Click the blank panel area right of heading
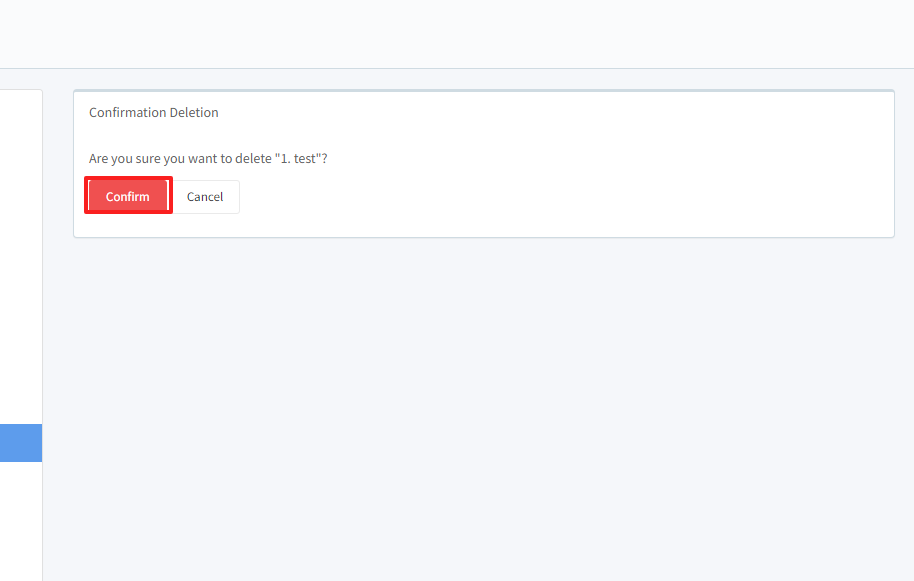The image size is (914, 581). coord(550,113)
